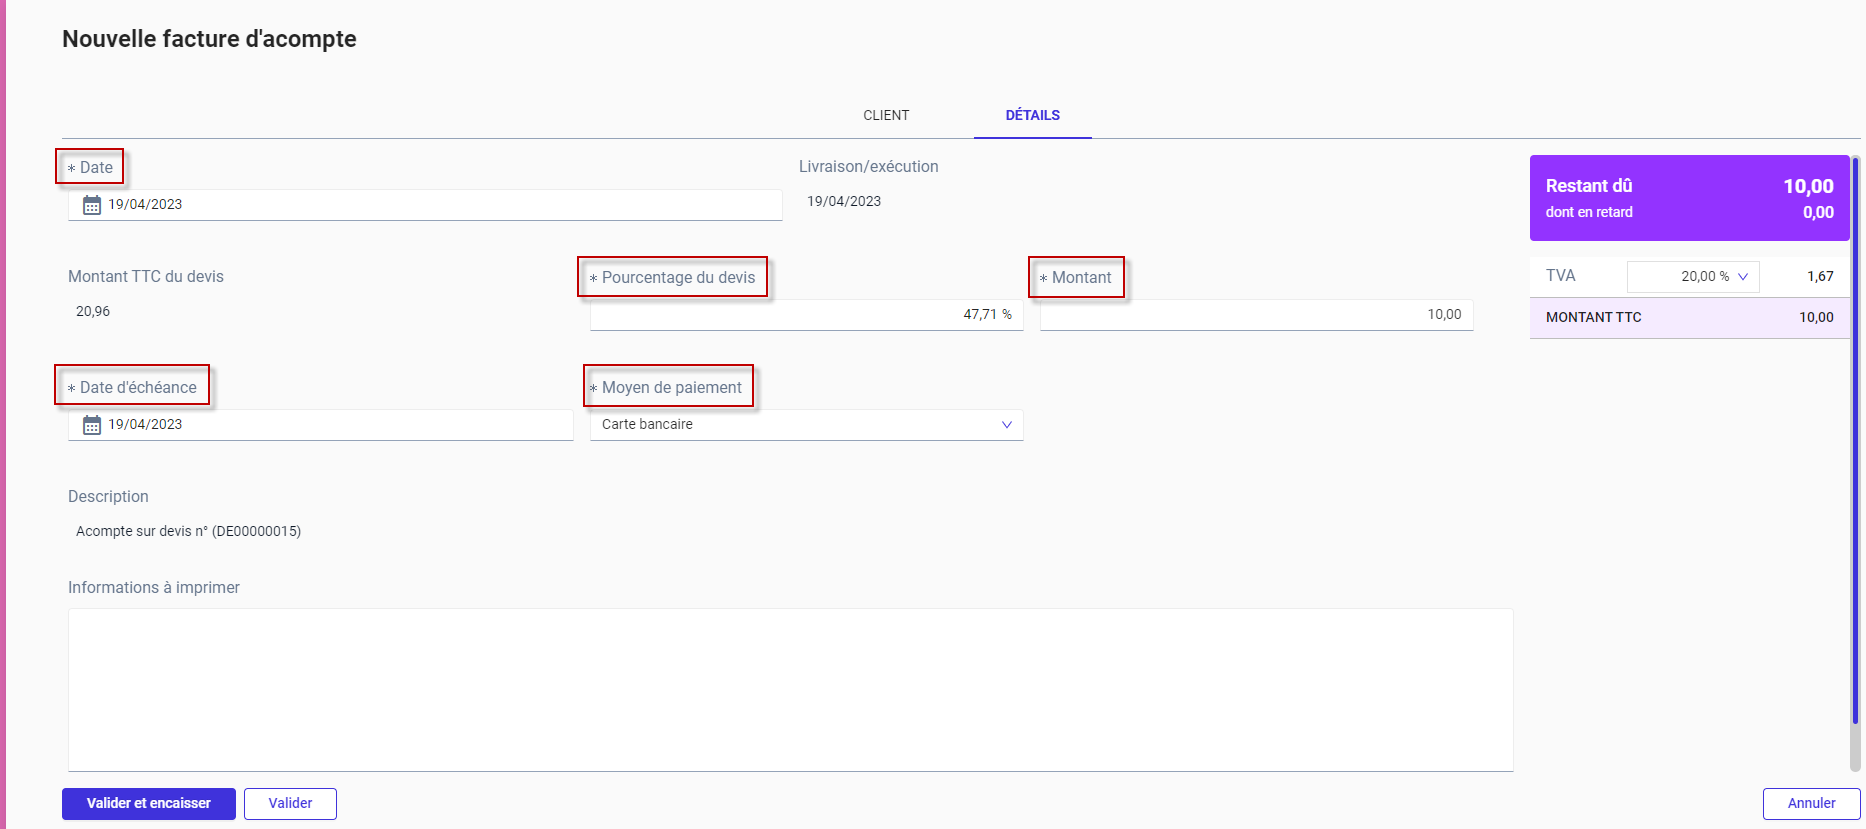Click the vertical scrollbar on the right
Screen dimensions: 1866x829
(x=1855, y=440)
